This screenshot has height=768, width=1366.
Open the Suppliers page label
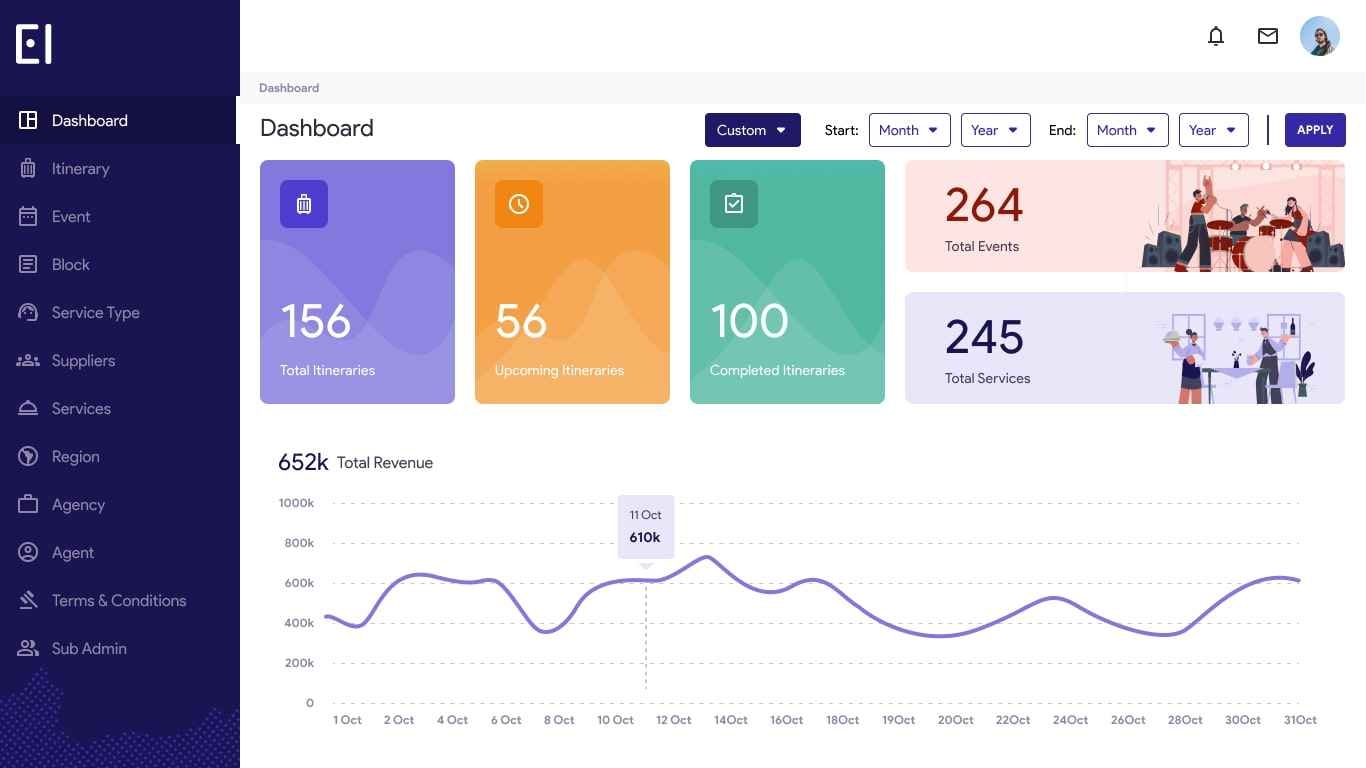point(83,360)
